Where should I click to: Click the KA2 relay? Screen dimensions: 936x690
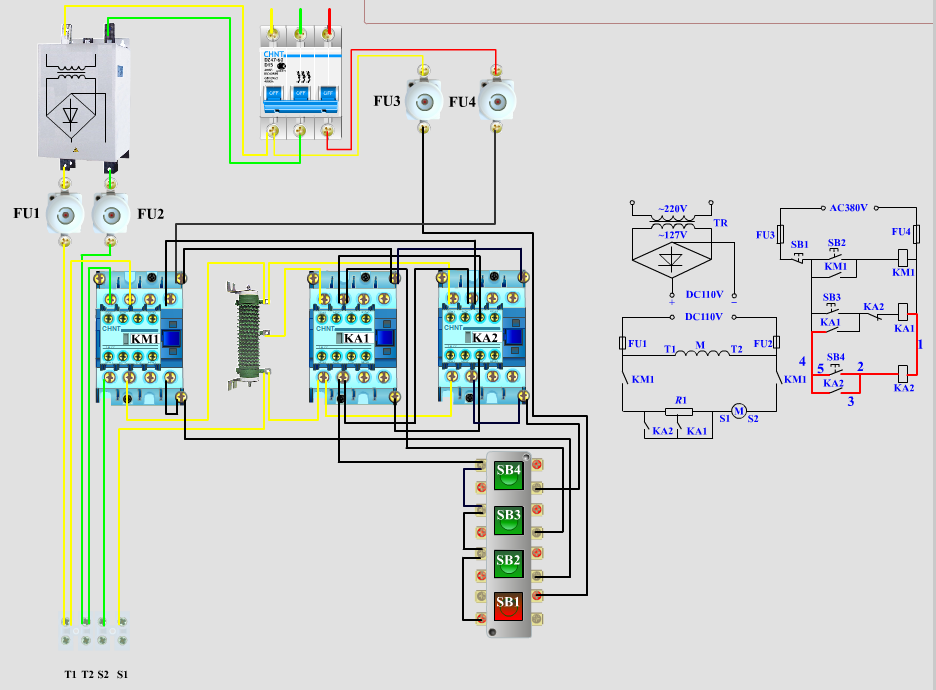(x=481, y=338)
